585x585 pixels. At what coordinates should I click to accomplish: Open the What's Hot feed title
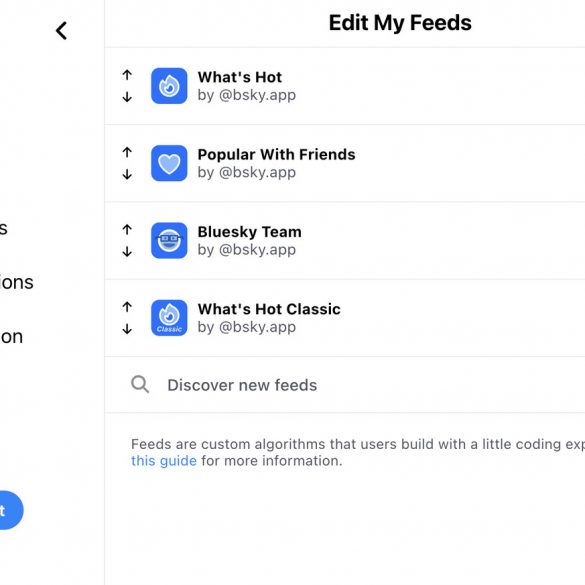point(240,77)
